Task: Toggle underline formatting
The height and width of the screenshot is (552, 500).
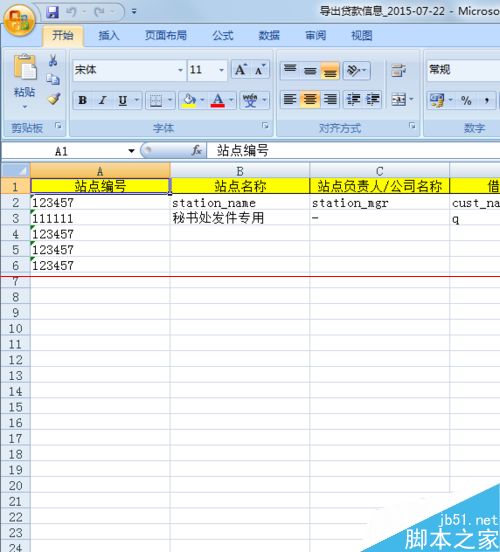Action: tap(122, 100)
